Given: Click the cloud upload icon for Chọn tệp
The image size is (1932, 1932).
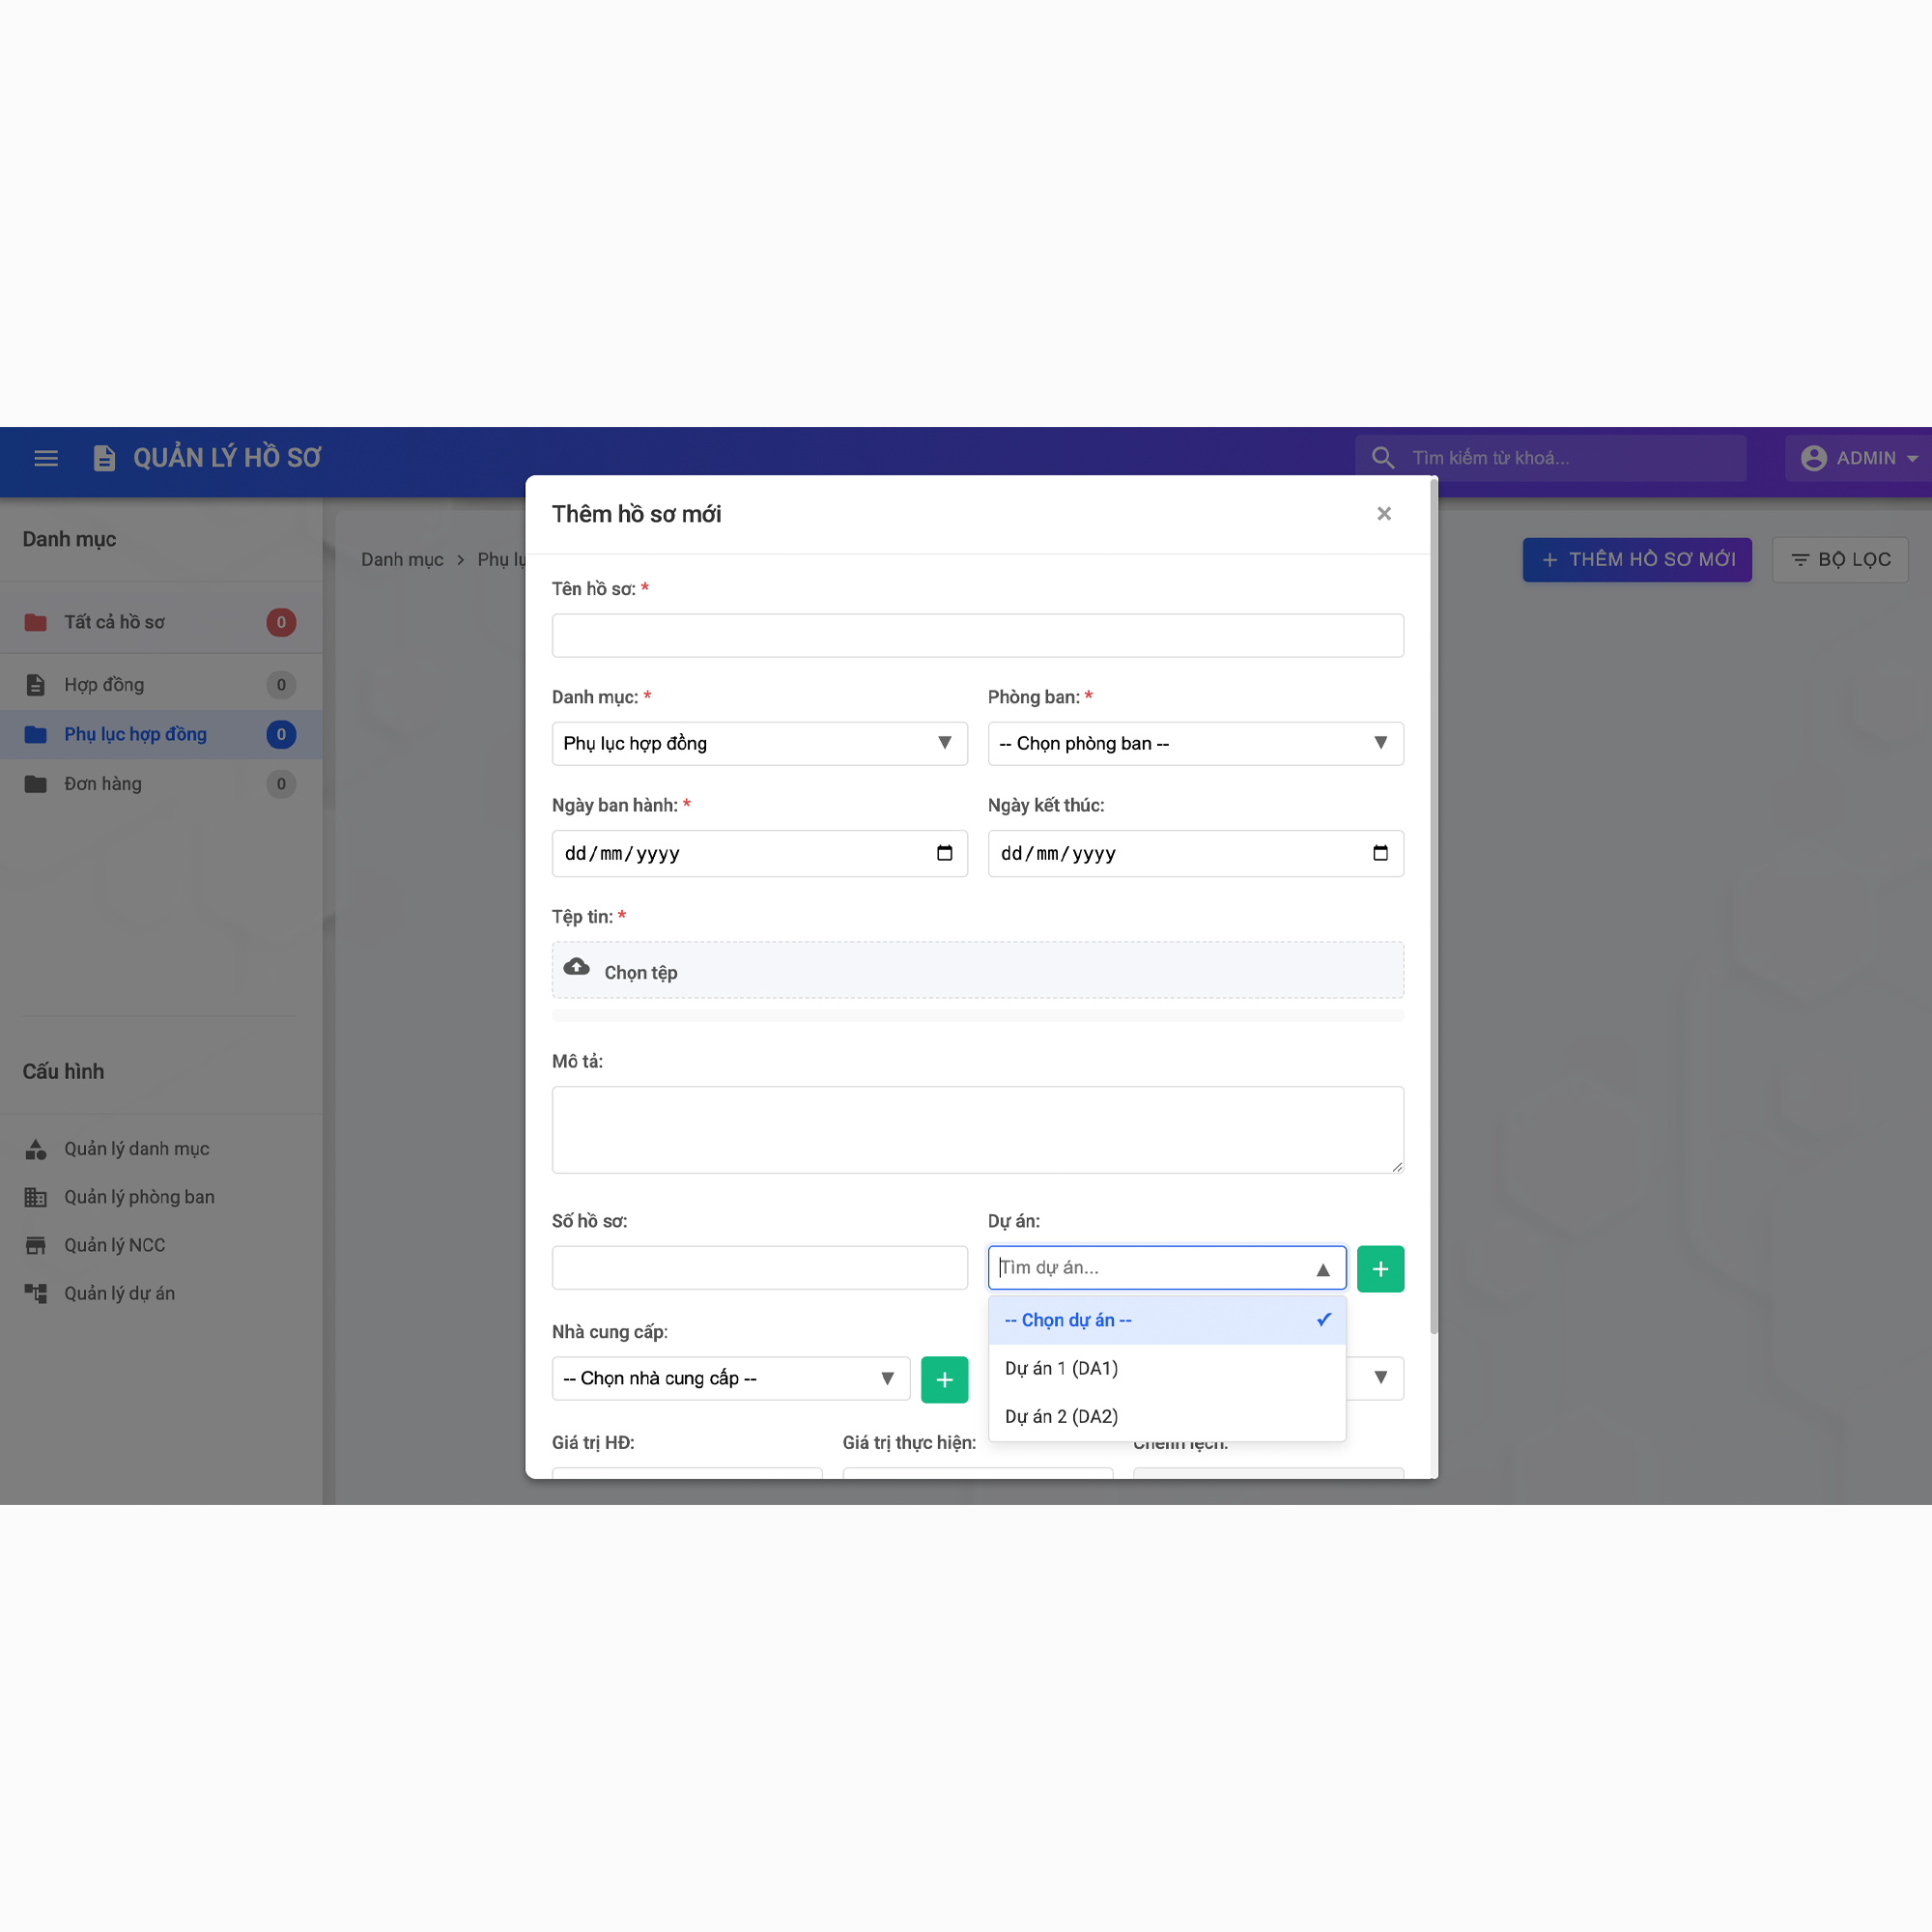Looking at the screenshot, I should (577, 967).
